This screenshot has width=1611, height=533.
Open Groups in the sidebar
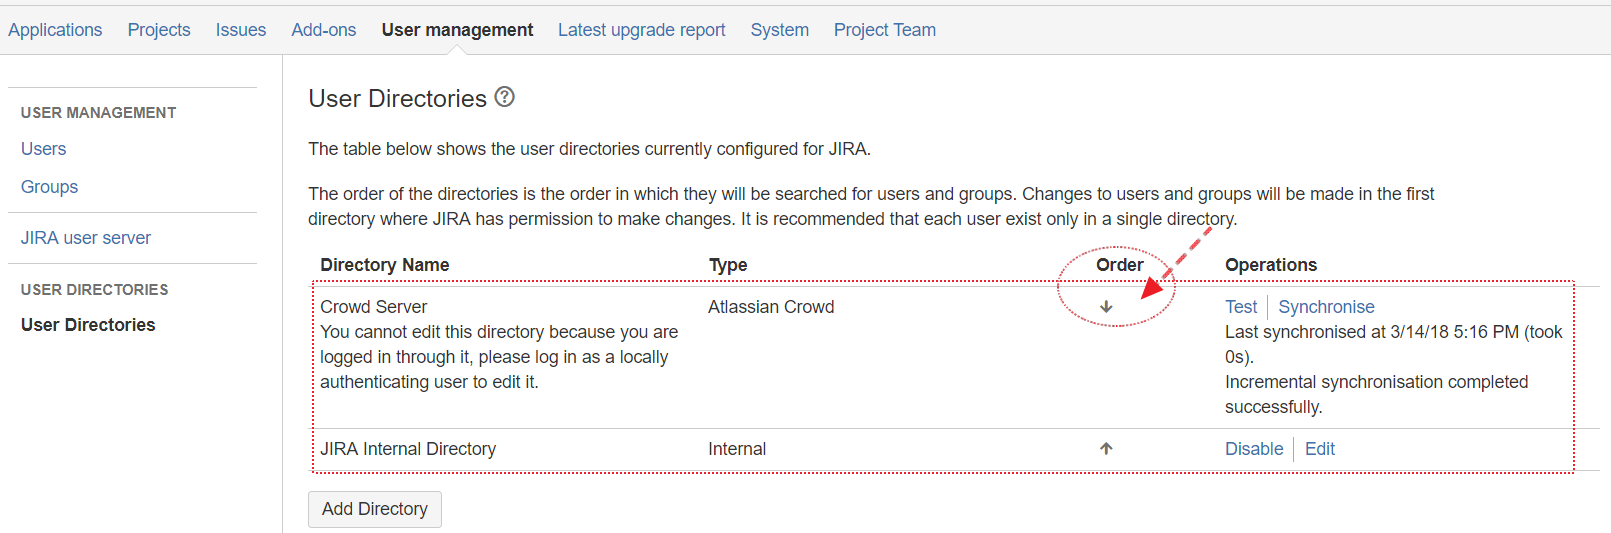point(49,187)
